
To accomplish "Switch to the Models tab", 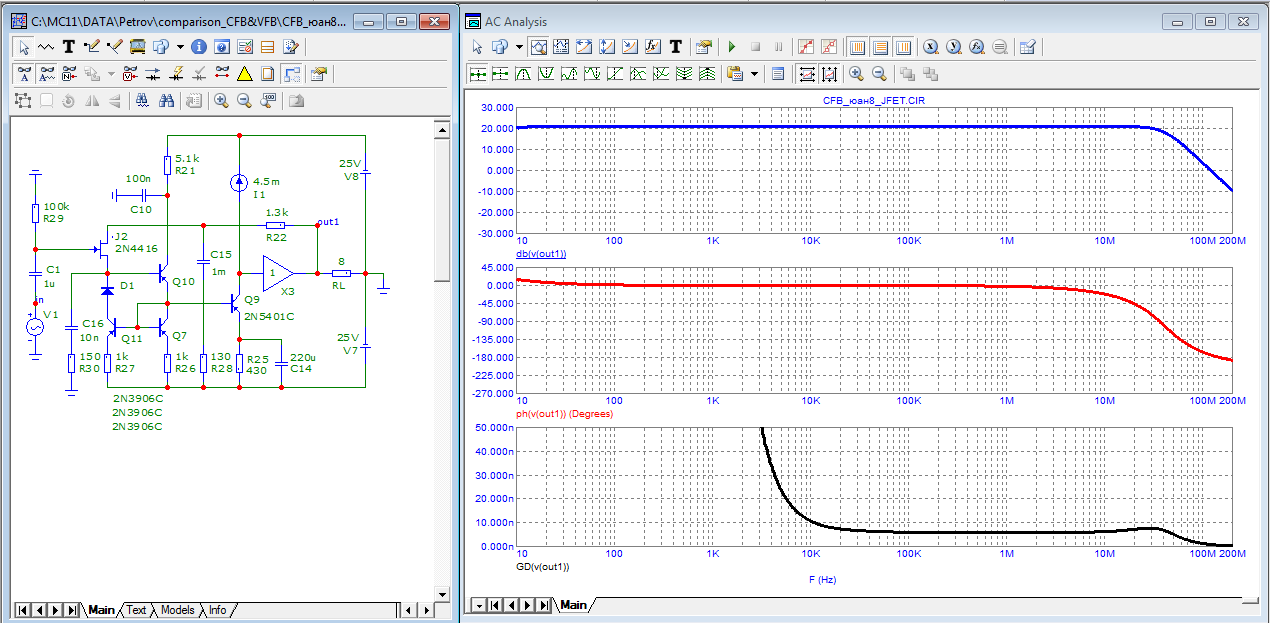I will pyautogui.click(x=178, y=610).
